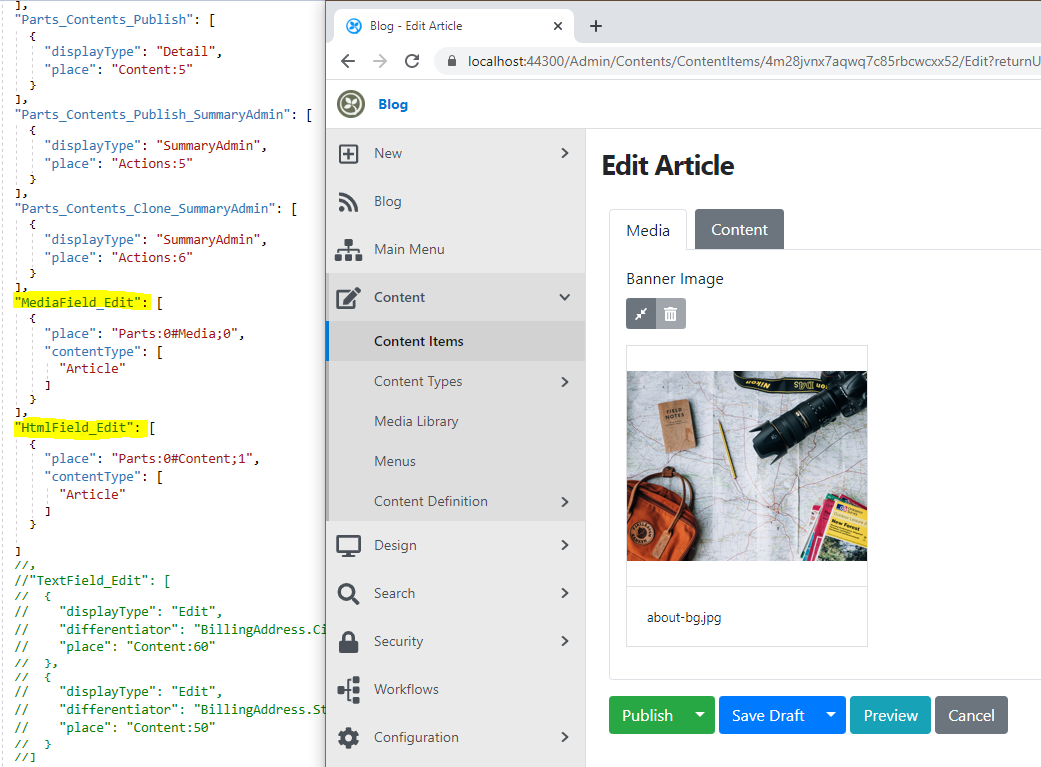This screenshot has height=767, width=1041.
Task: Open Content Definition in sidebar
Action: point(431,501)
